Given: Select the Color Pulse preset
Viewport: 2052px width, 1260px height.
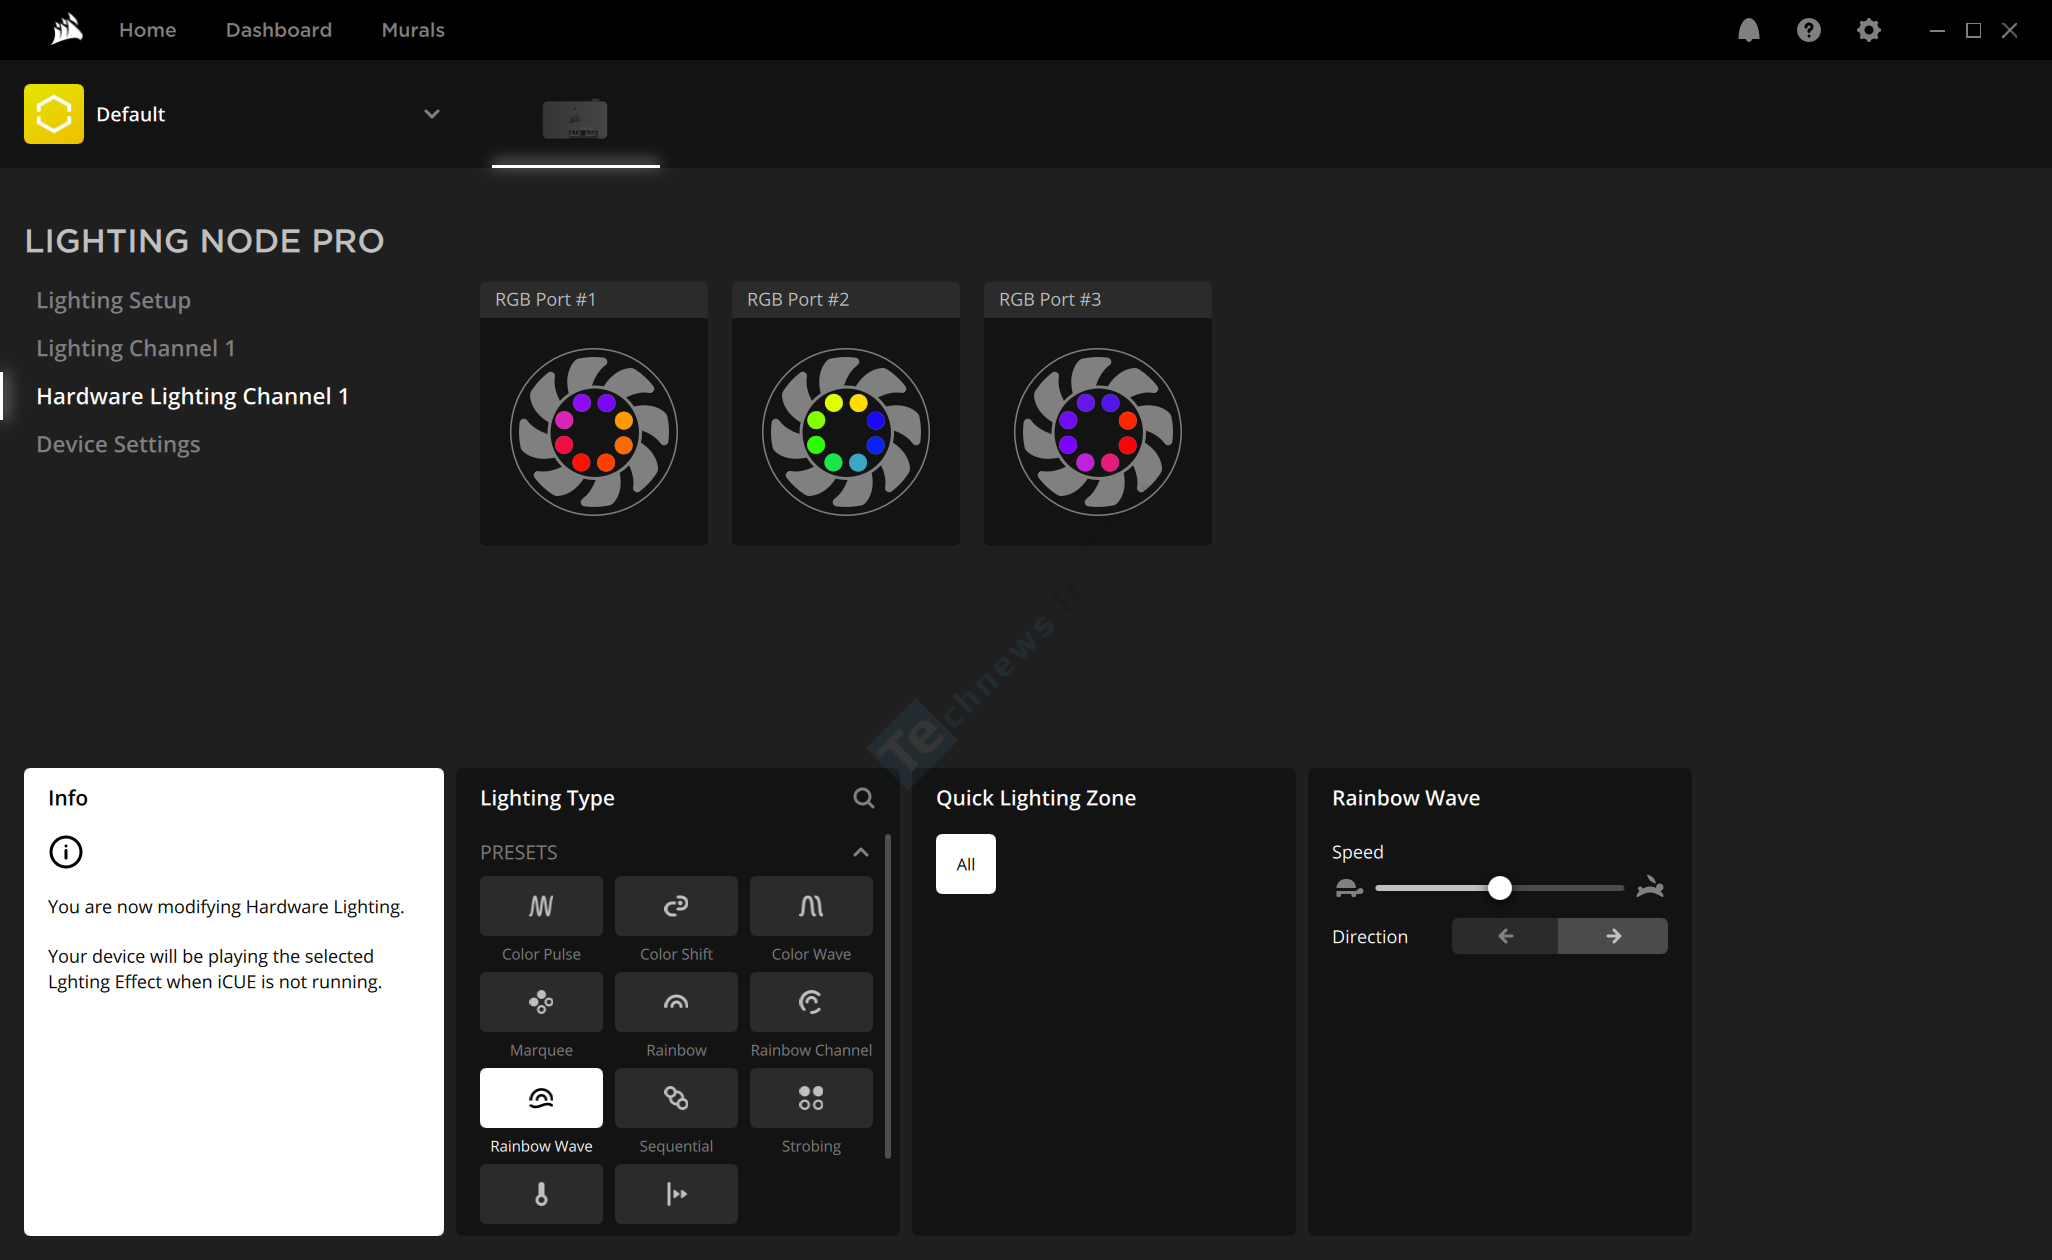Looking at the screenshot, I should [541, 906].
